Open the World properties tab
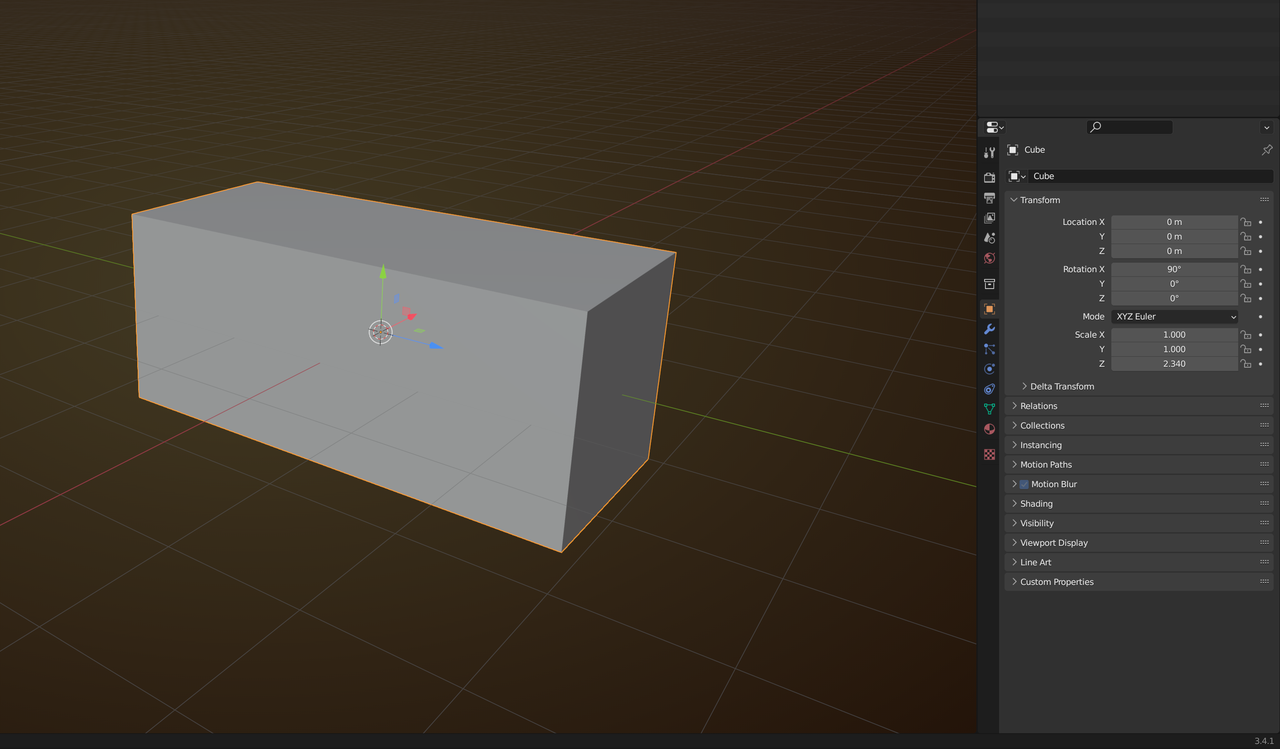1280x749 pixels. 989,258
